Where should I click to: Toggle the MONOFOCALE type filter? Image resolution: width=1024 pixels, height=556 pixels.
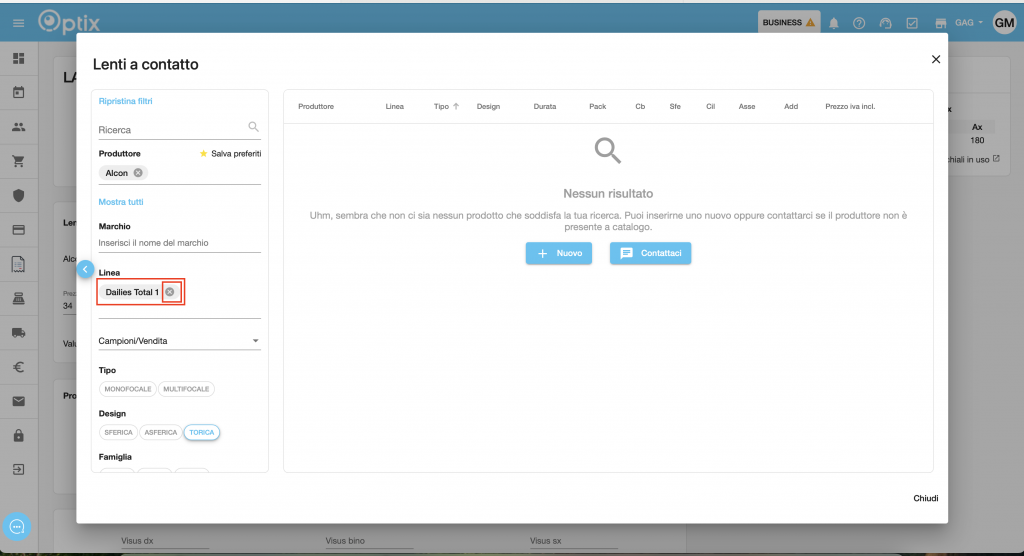click(127, 389)
